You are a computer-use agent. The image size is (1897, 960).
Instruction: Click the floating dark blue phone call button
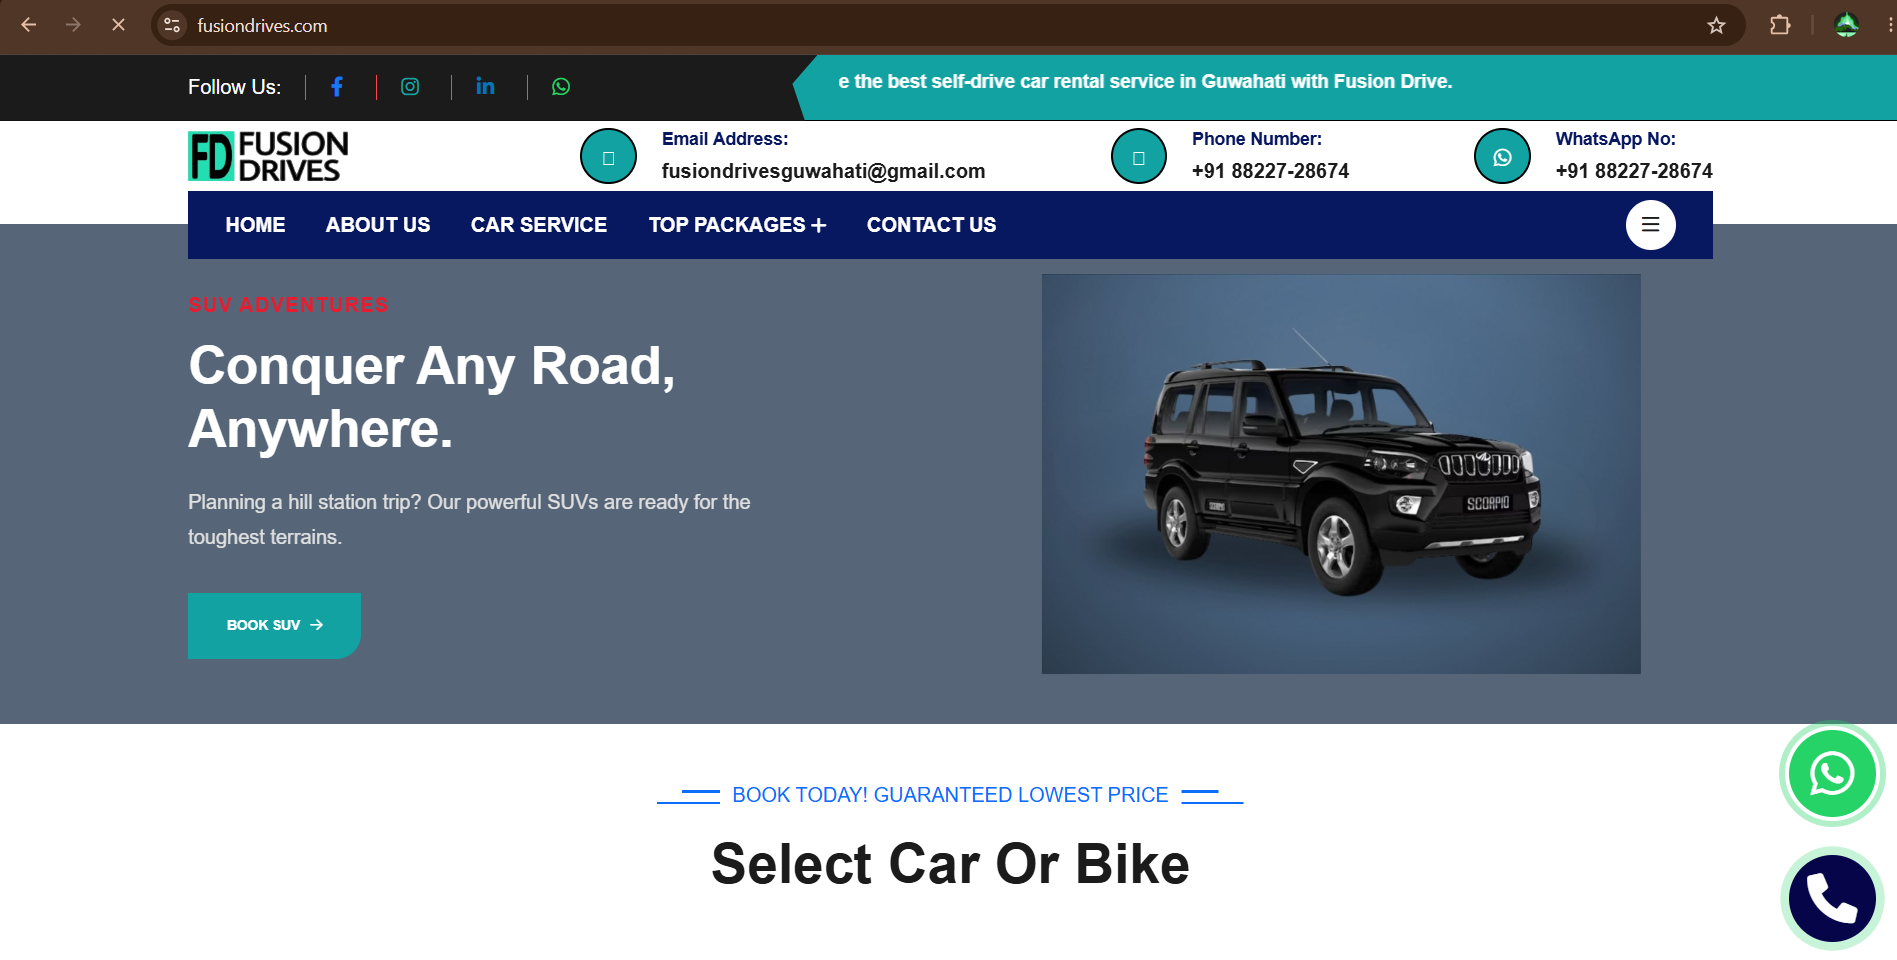(1832, 898)
